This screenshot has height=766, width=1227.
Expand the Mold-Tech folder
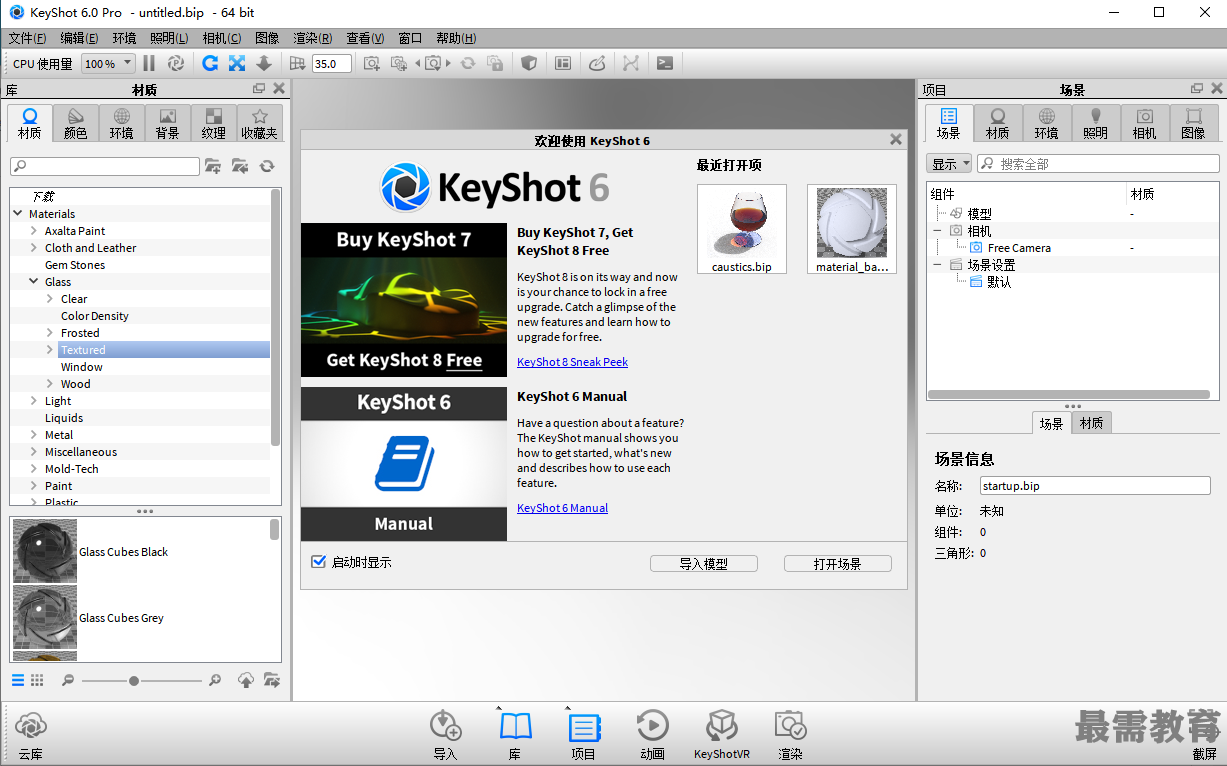[x=34, y=468]
